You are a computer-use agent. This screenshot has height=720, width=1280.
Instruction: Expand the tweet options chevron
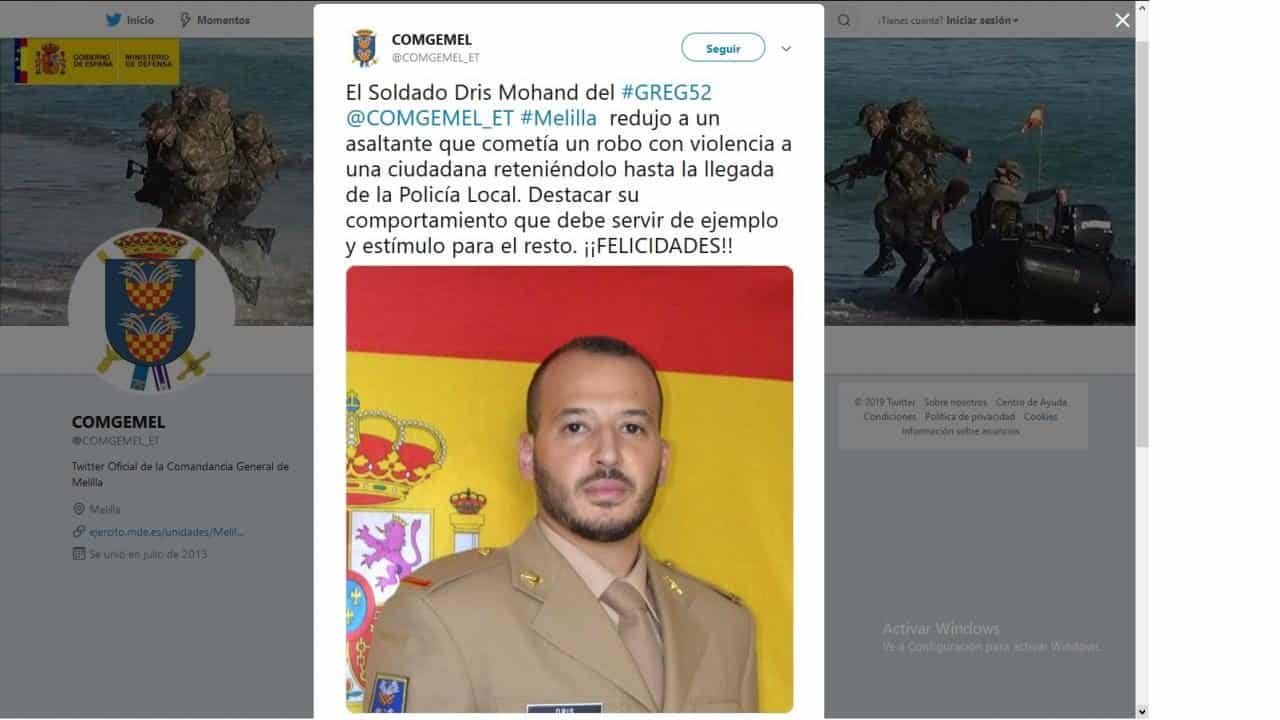pyautogui.click(x=786, y=48)
